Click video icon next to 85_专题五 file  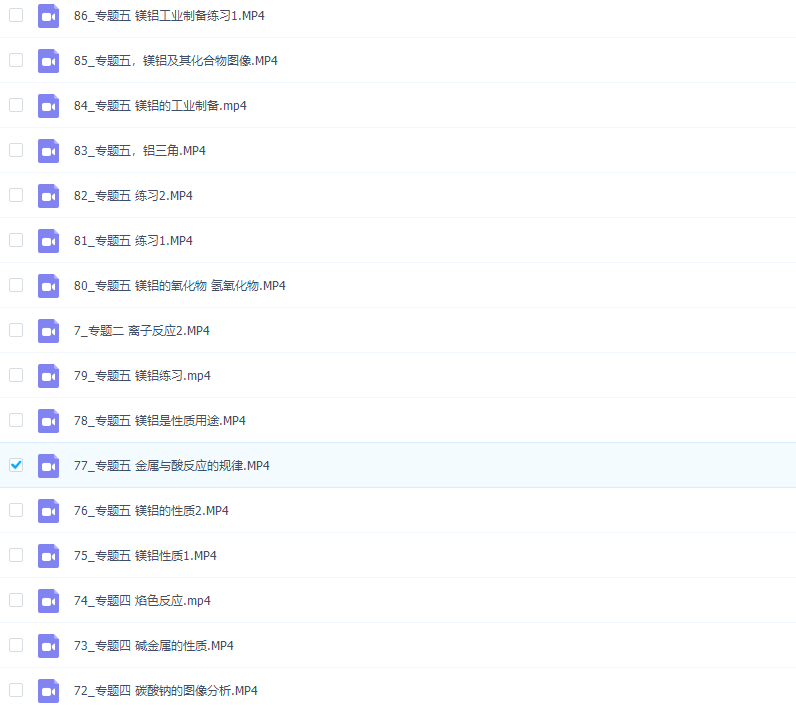click(x=49, y=61)
